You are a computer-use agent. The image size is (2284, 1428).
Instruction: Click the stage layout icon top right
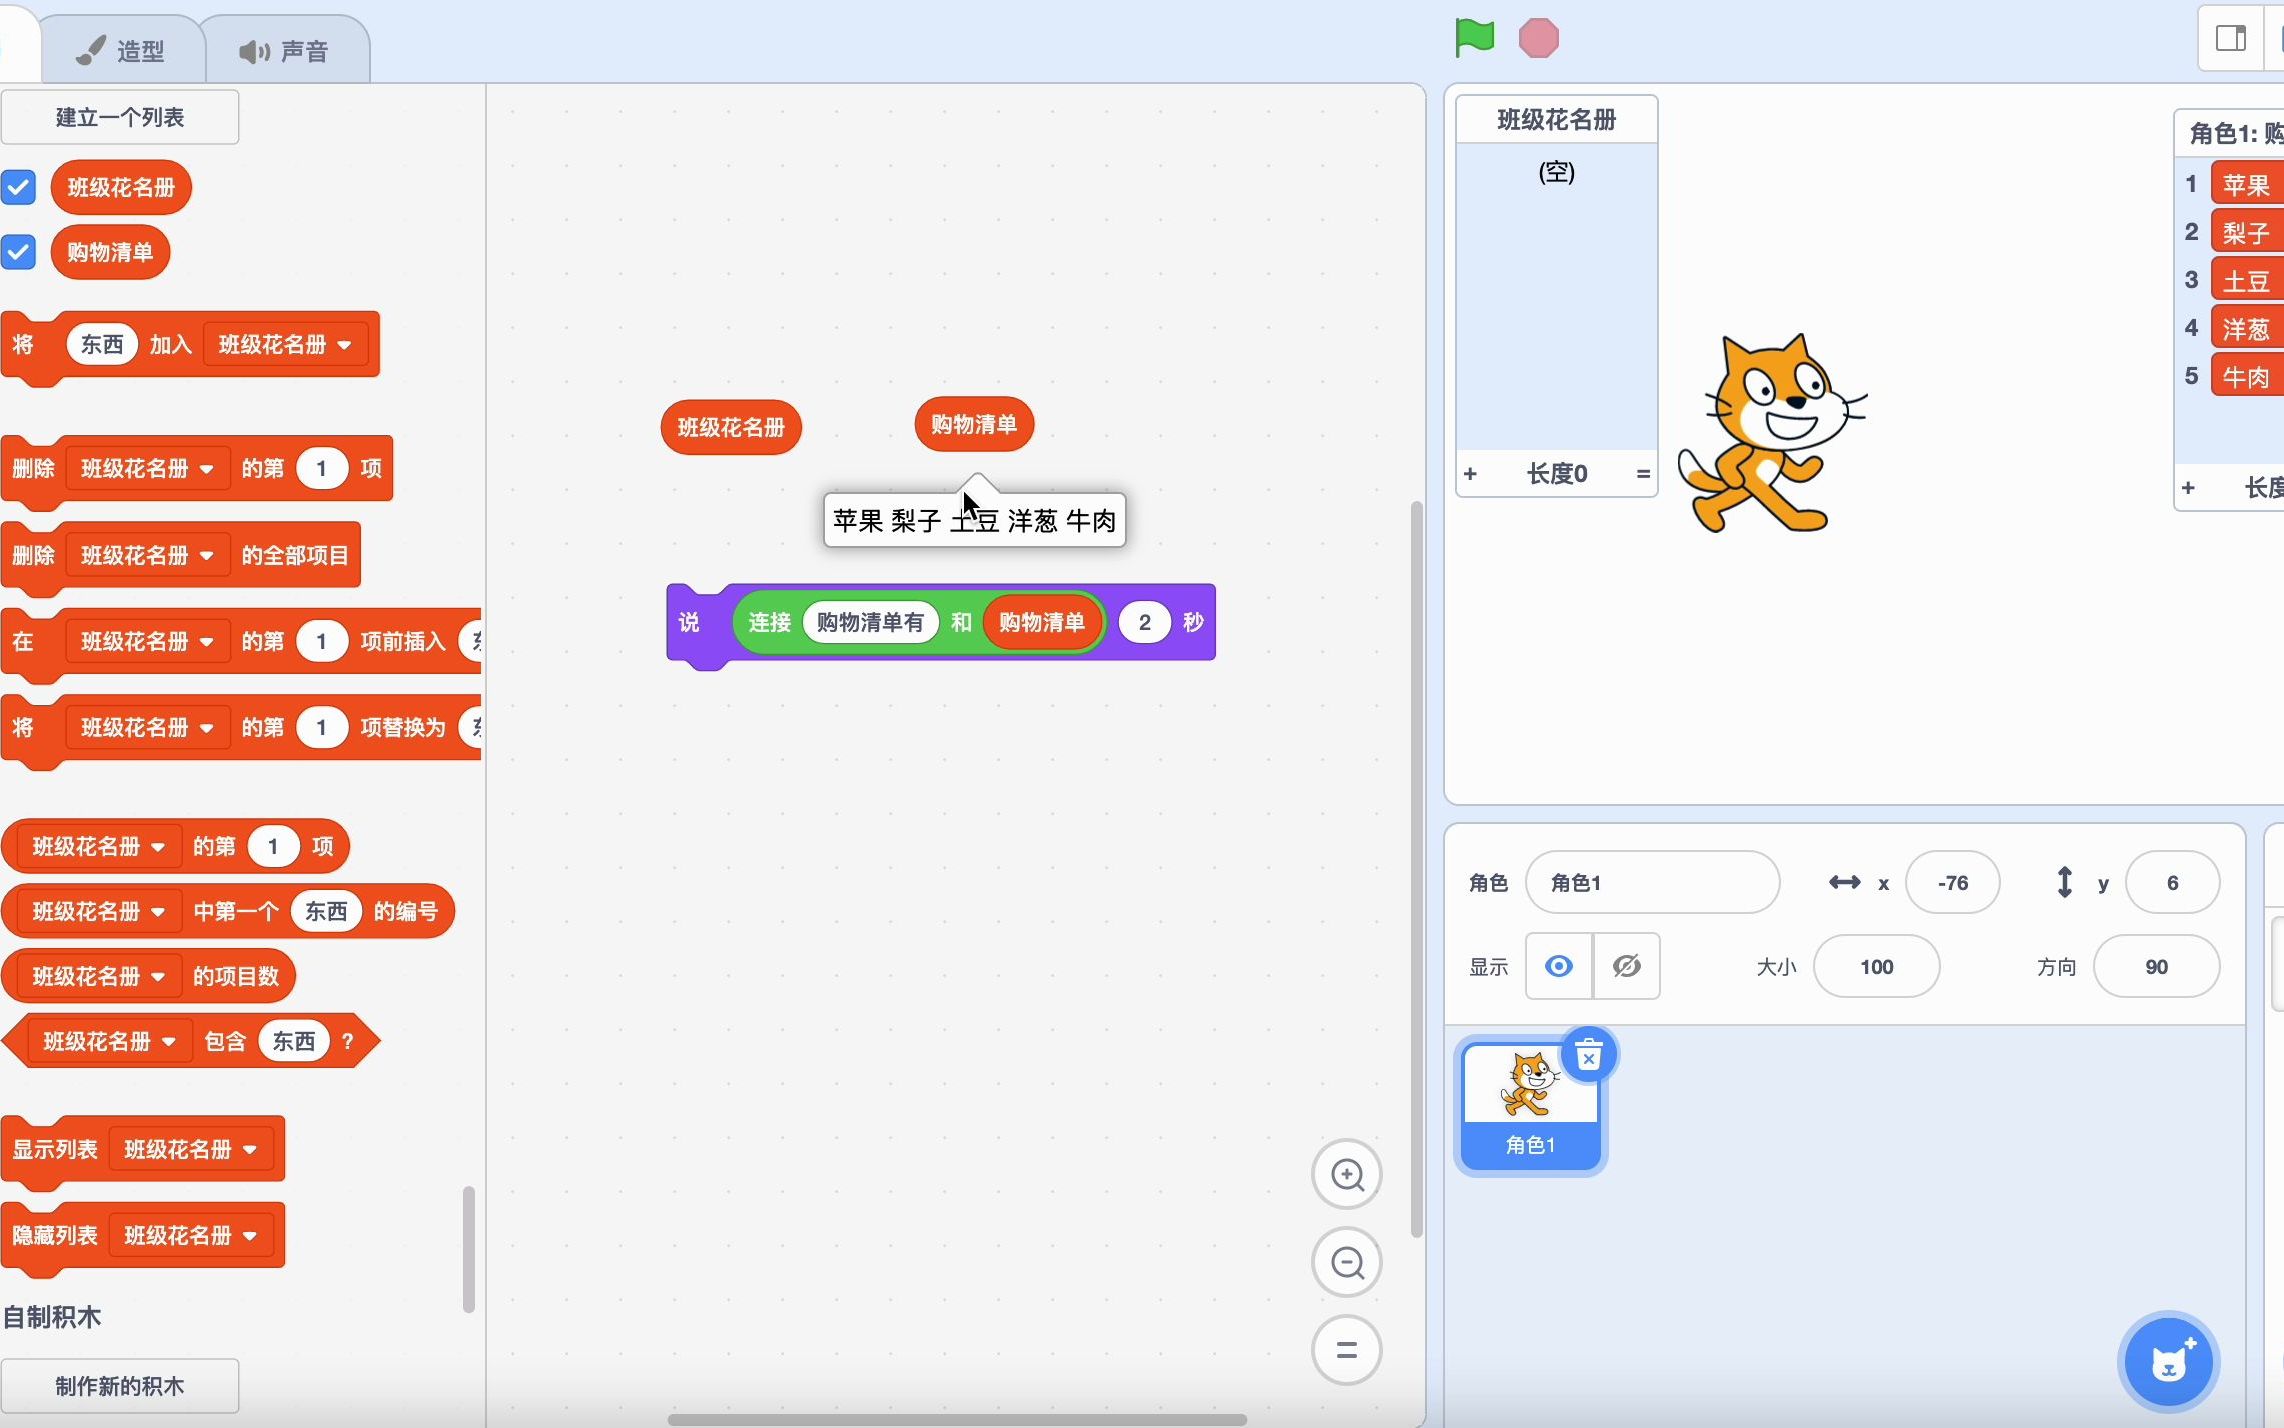point(2230,39)
